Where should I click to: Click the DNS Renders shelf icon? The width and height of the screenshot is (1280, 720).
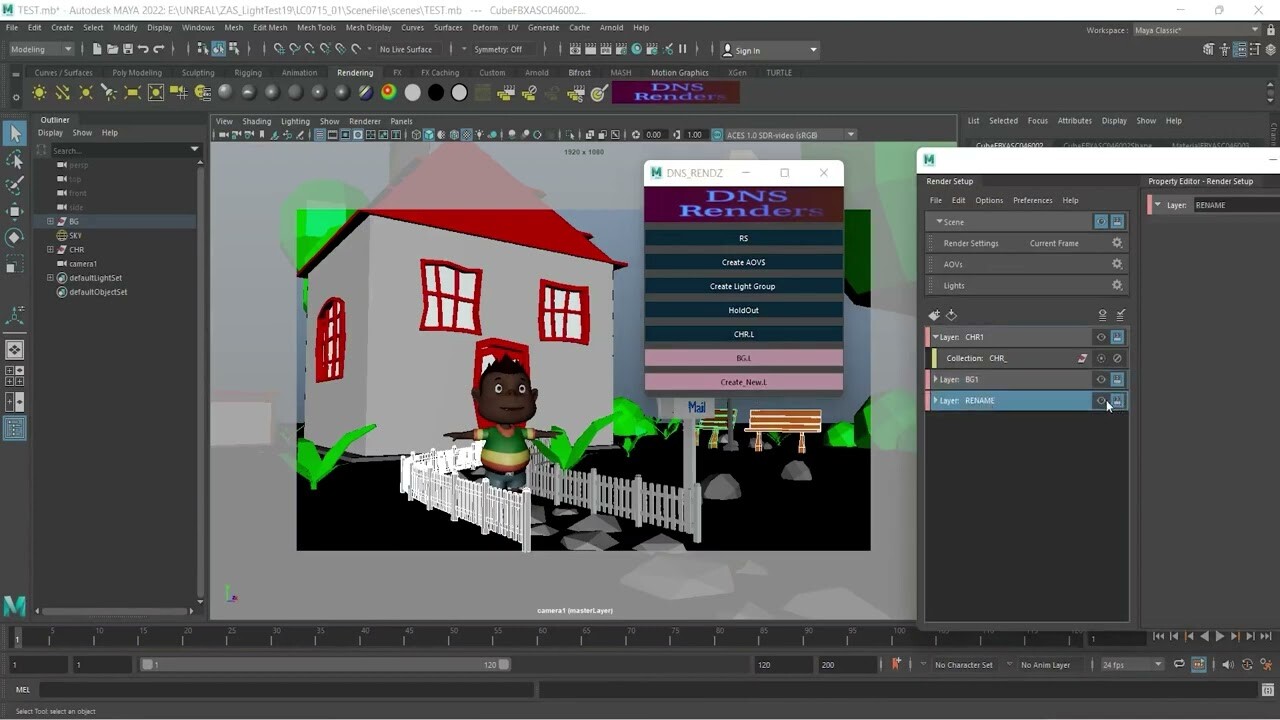point(676,93)
